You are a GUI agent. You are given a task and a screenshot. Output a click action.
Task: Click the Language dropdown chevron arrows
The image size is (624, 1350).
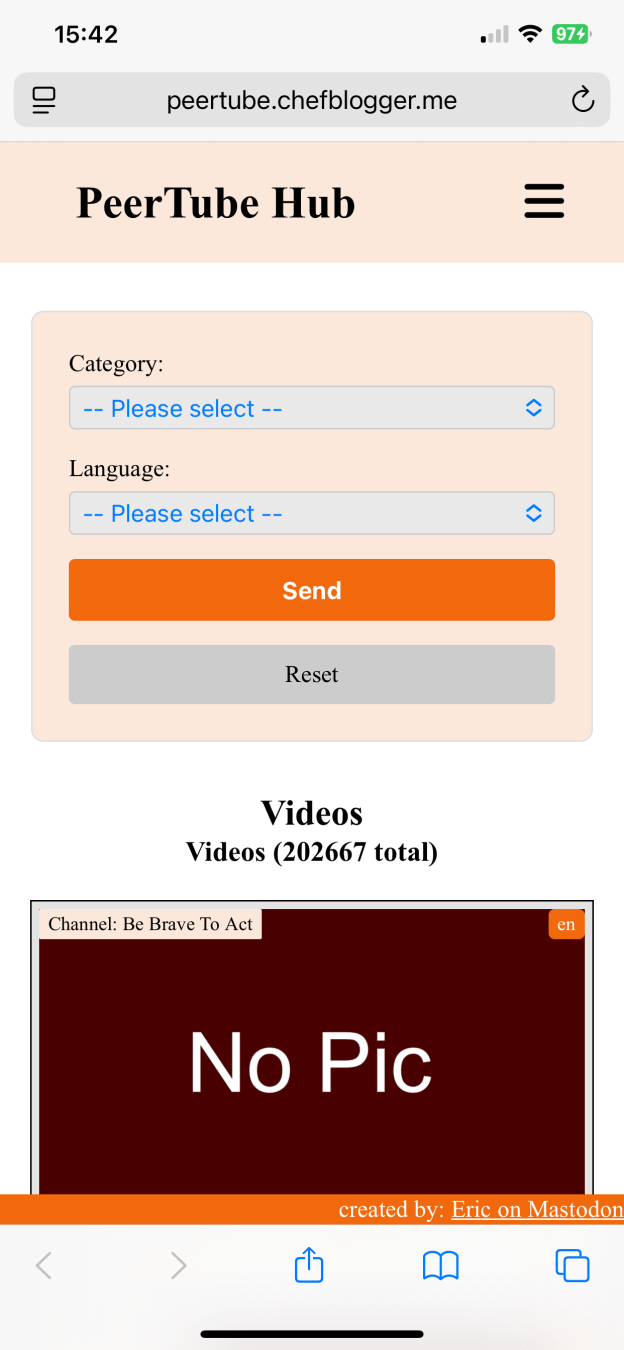coord(534,513)
